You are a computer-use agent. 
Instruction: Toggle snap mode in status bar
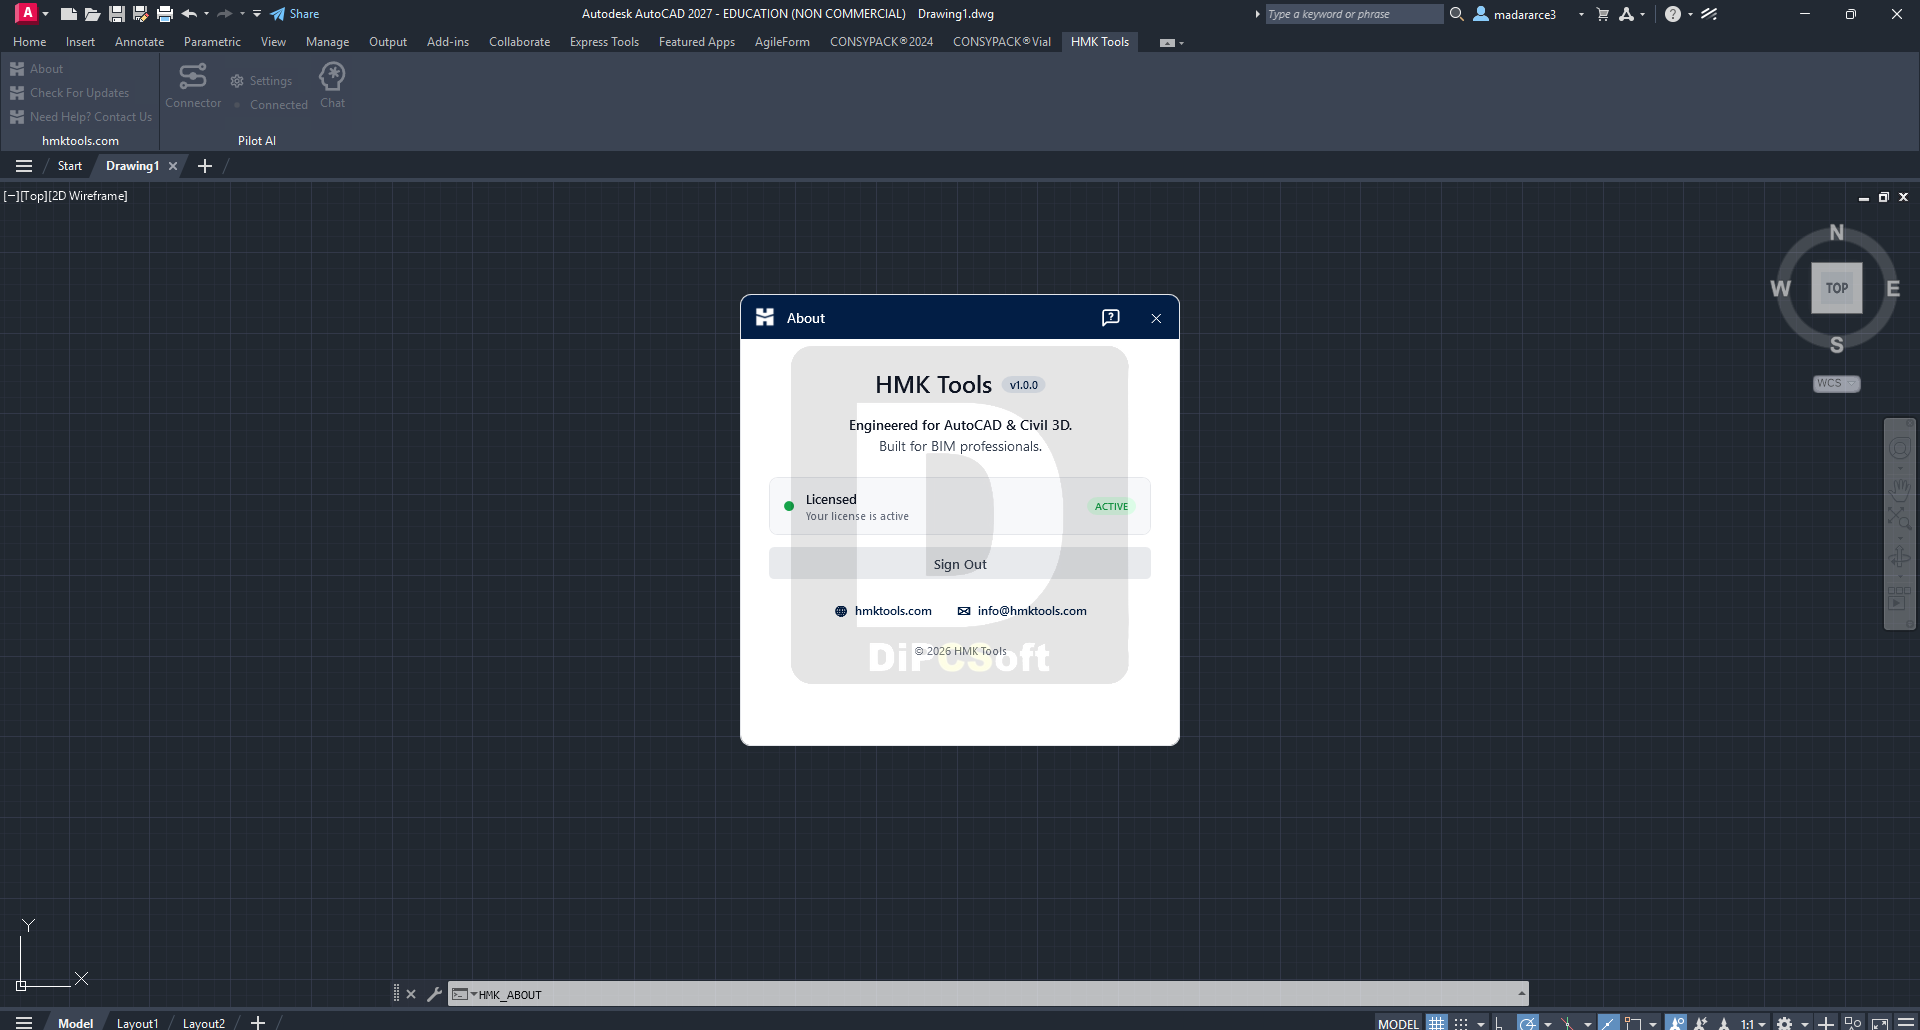click(1461, 1023)
